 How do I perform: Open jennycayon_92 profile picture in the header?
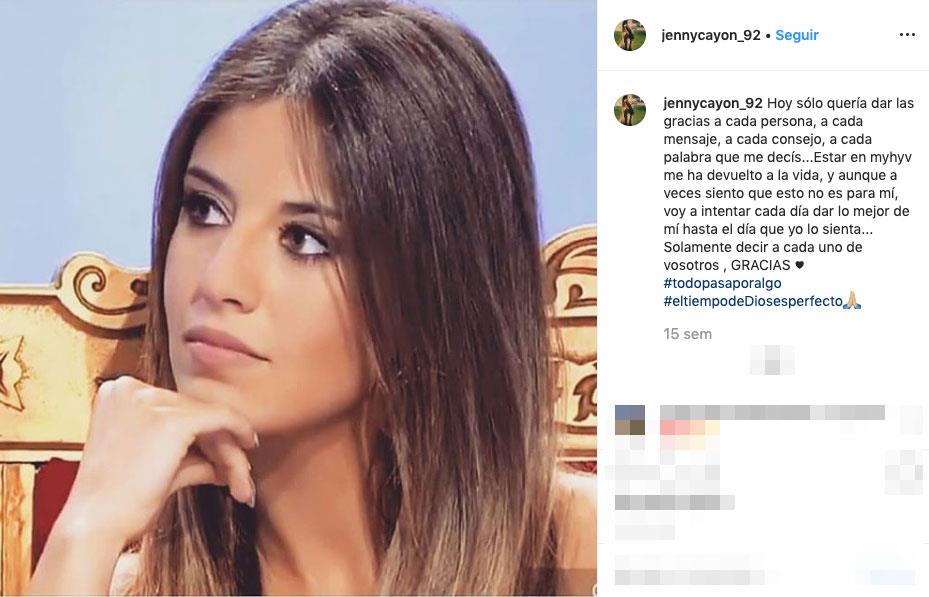[630, 35]
